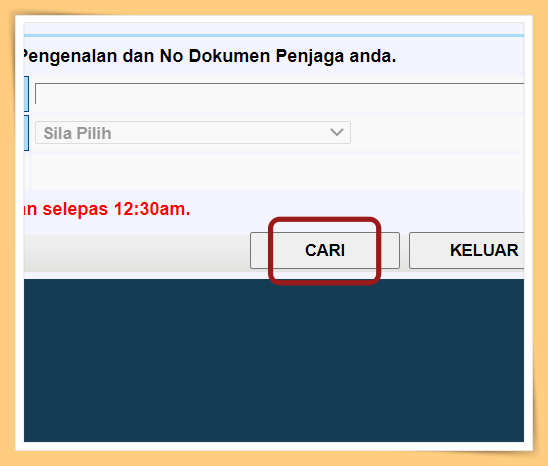Click the light blue line atop the form
The height and width of the screenshot is (466, 548).
[274, 35]
